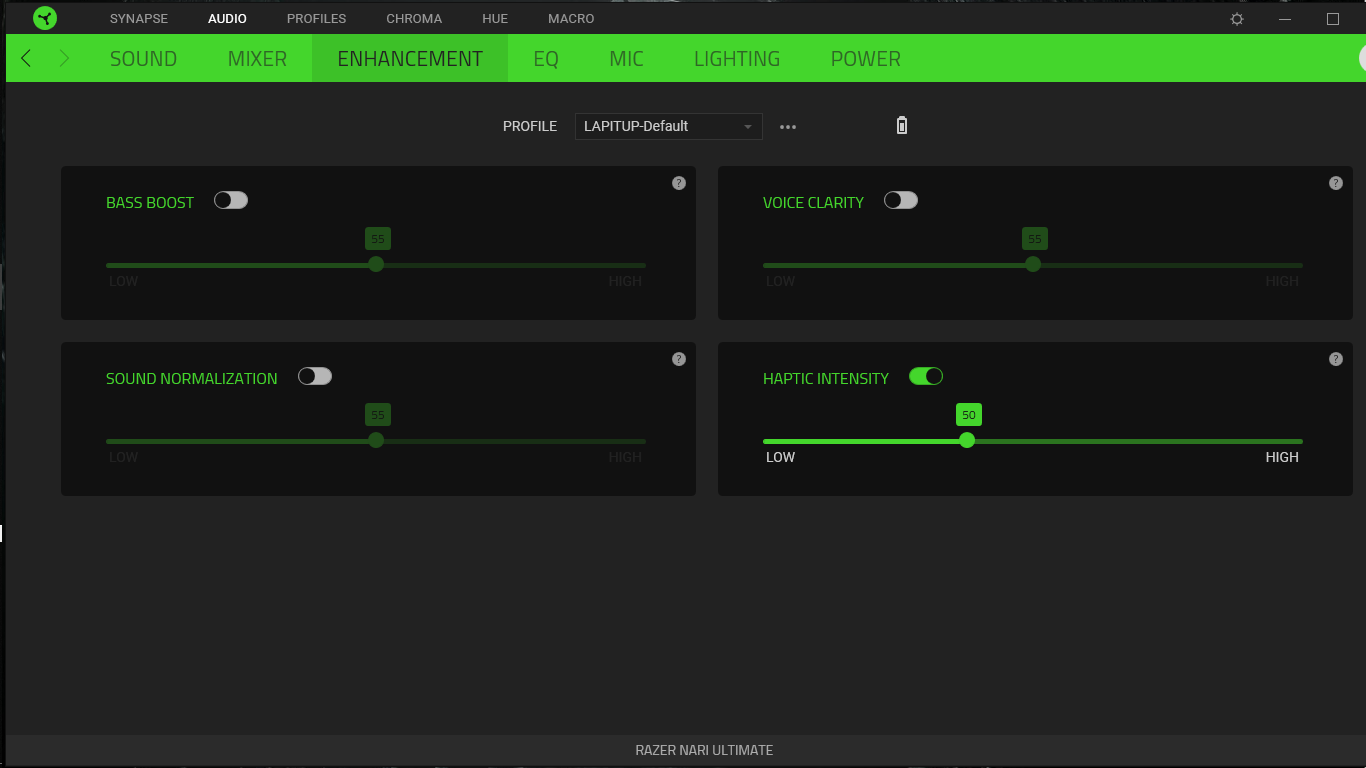Open the Profiles menu
Screen dimensions: 1366x768
[x=316, y=18]
